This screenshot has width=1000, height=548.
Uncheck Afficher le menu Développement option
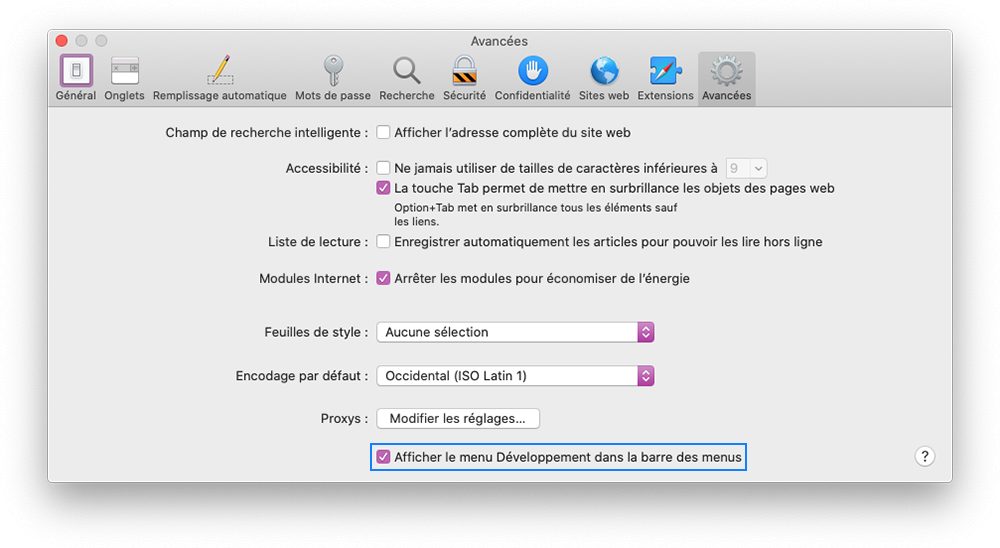pos(383,457)
